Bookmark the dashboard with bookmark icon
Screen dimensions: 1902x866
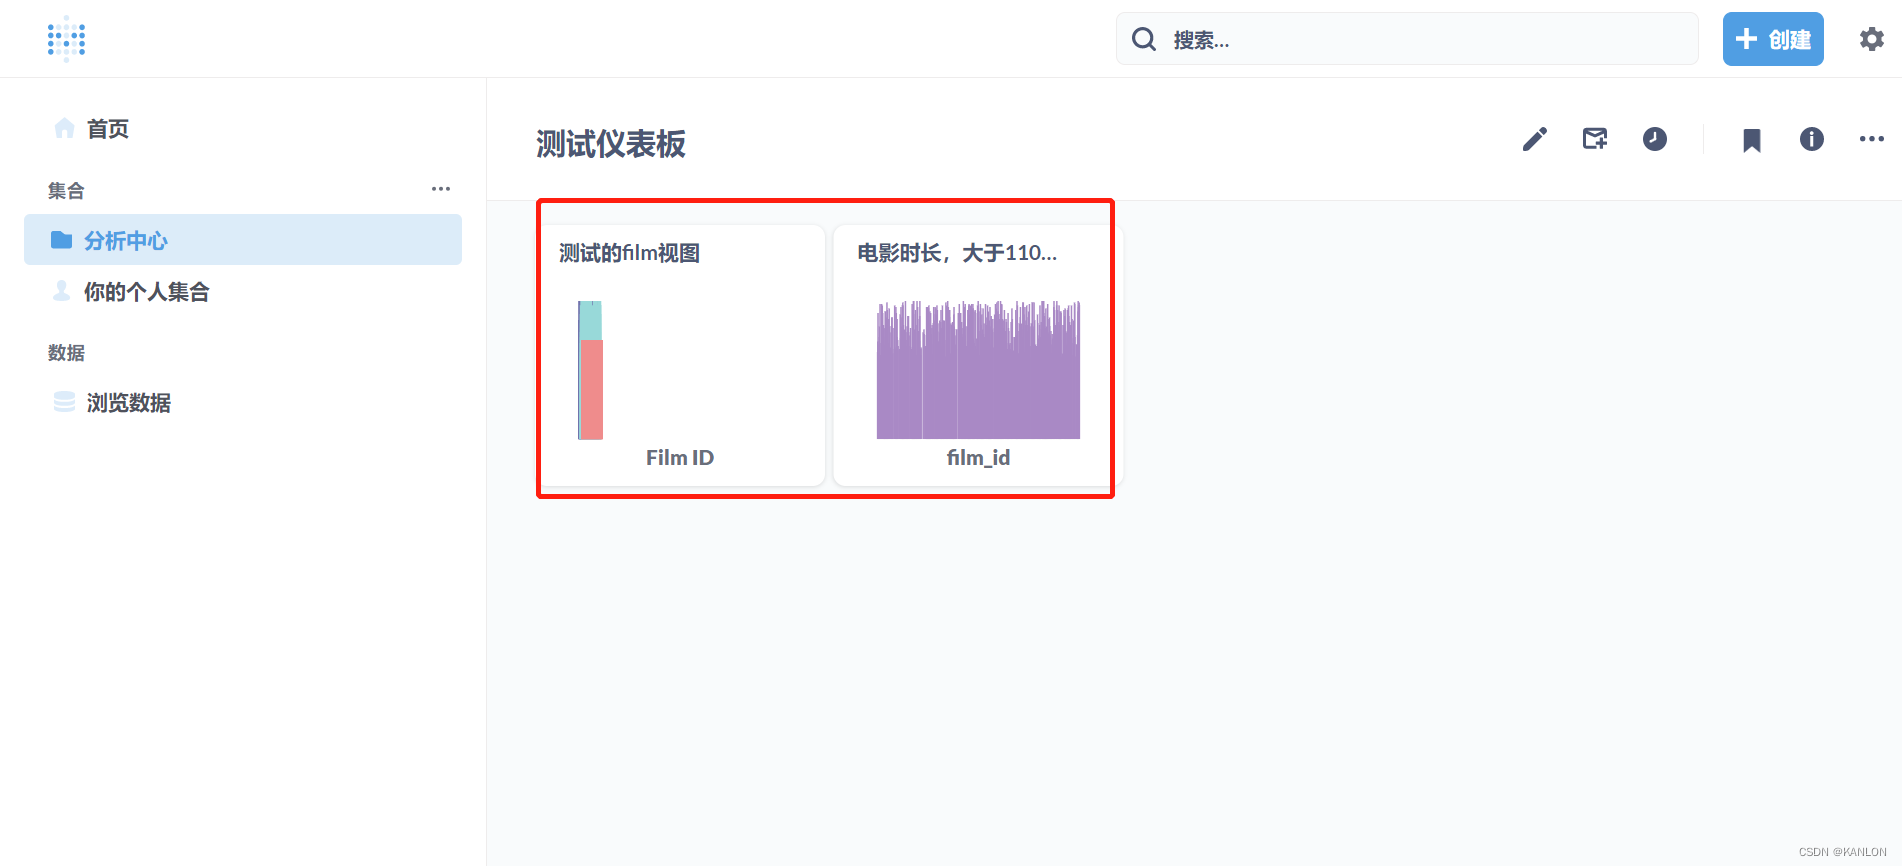(x=1751, y=140)
